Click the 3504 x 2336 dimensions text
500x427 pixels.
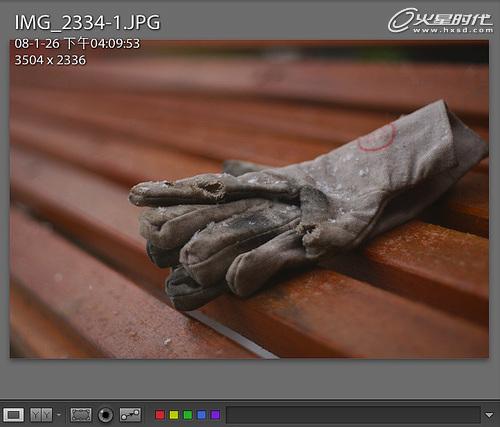click(50, 60)
